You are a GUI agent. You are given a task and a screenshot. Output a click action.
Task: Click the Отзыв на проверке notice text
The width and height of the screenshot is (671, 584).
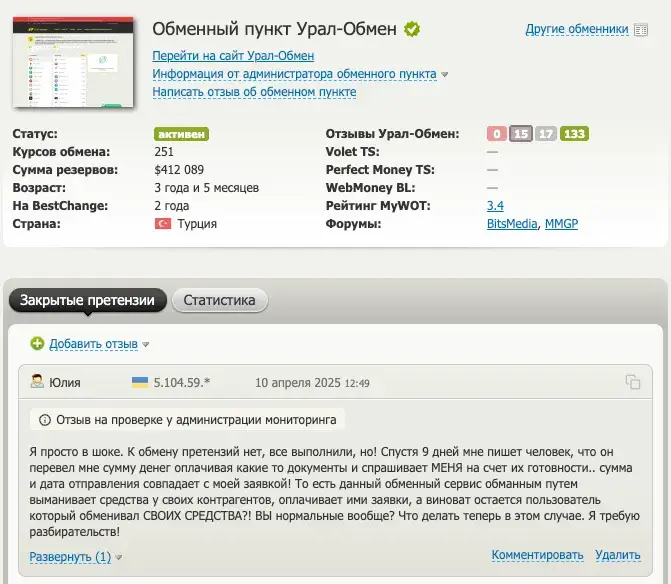pos(196,420)
